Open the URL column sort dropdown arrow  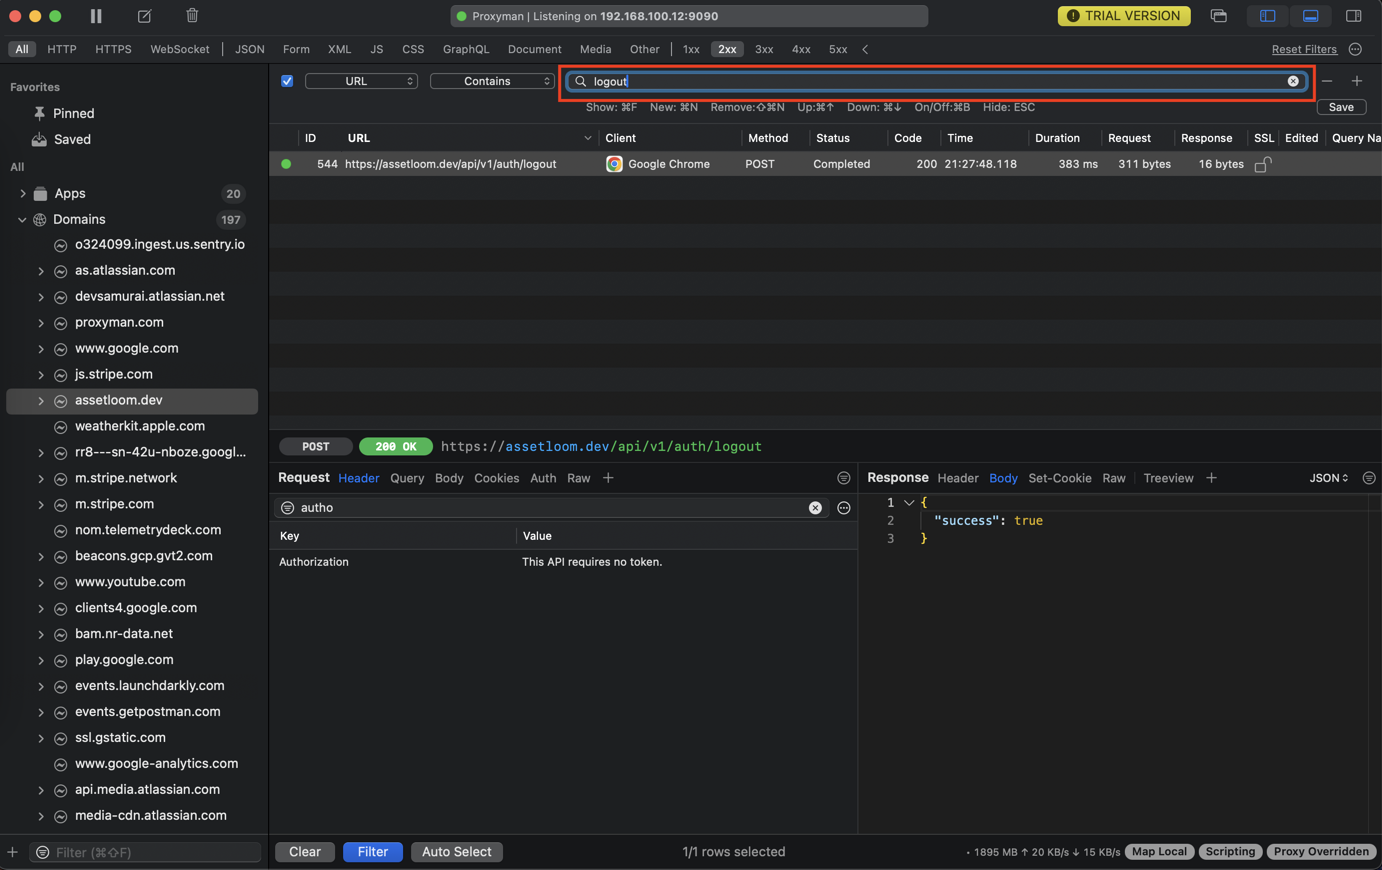click(x=588, y=138)
